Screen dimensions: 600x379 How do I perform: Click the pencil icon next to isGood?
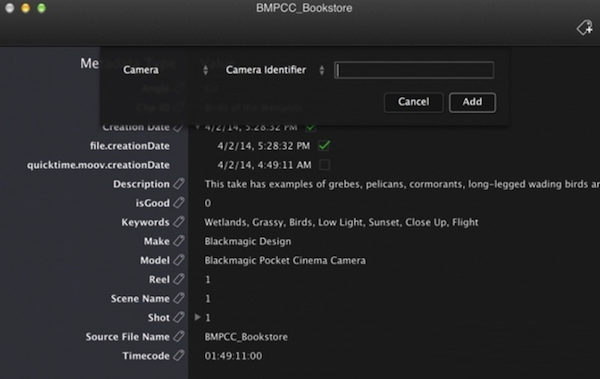[179, 203]
